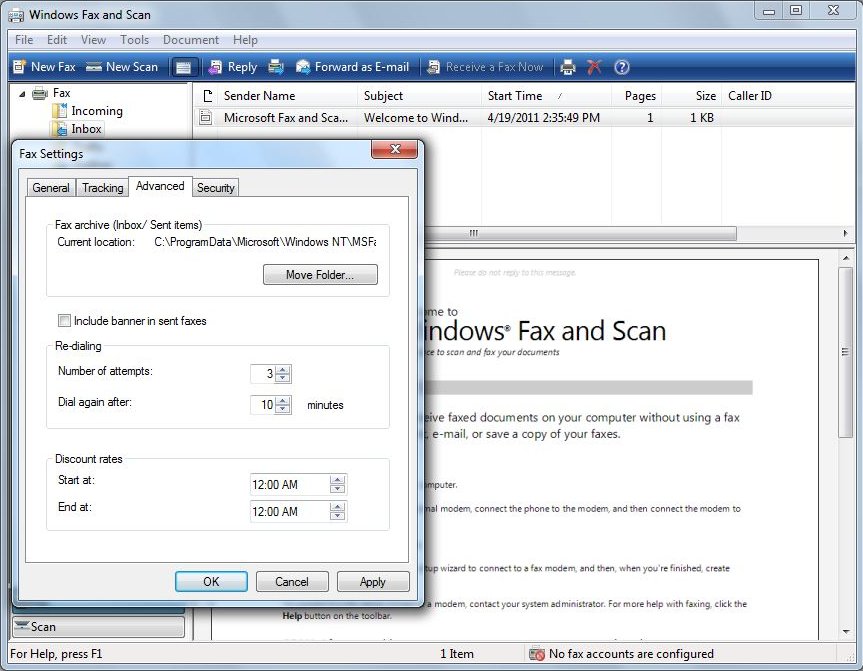Click scroll-down arrow in preview pane
Screen dimensions: 863x671
(845, 631)
